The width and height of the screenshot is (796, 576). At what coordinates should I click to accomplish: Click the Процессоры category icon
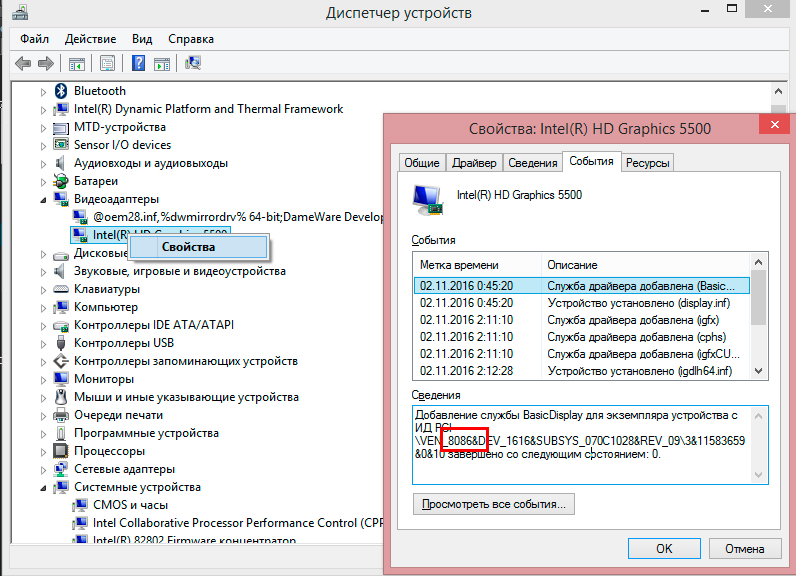[x=62, y=451]
